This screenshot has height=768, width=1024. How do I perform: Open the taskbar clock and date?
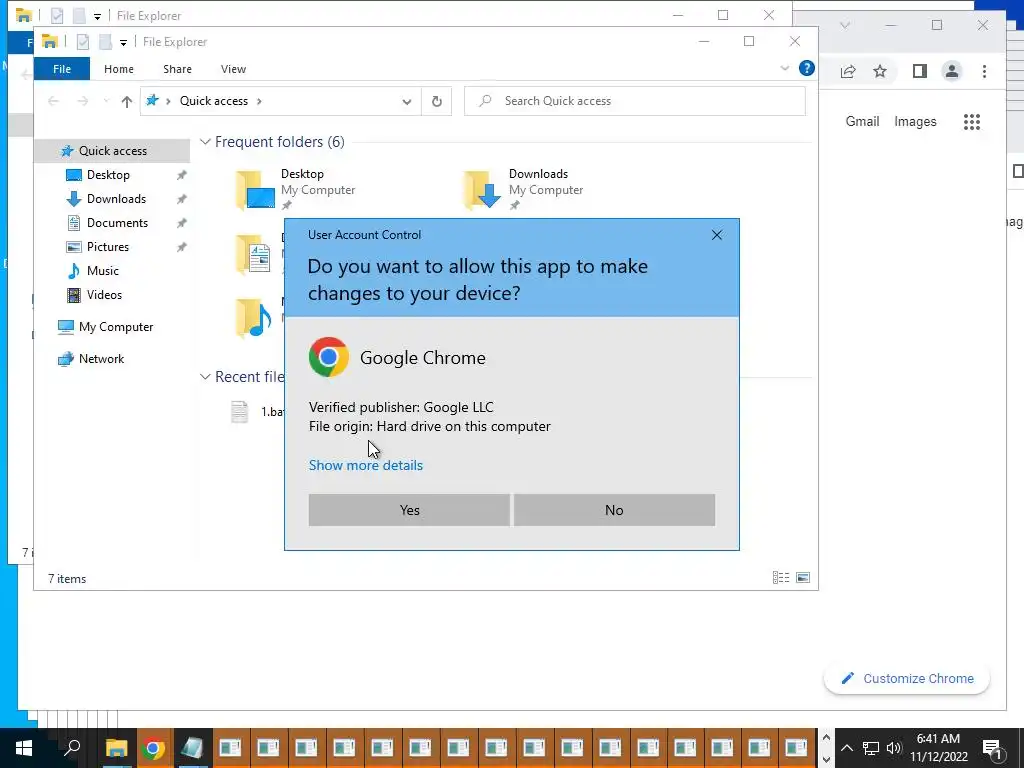point(938,748)
